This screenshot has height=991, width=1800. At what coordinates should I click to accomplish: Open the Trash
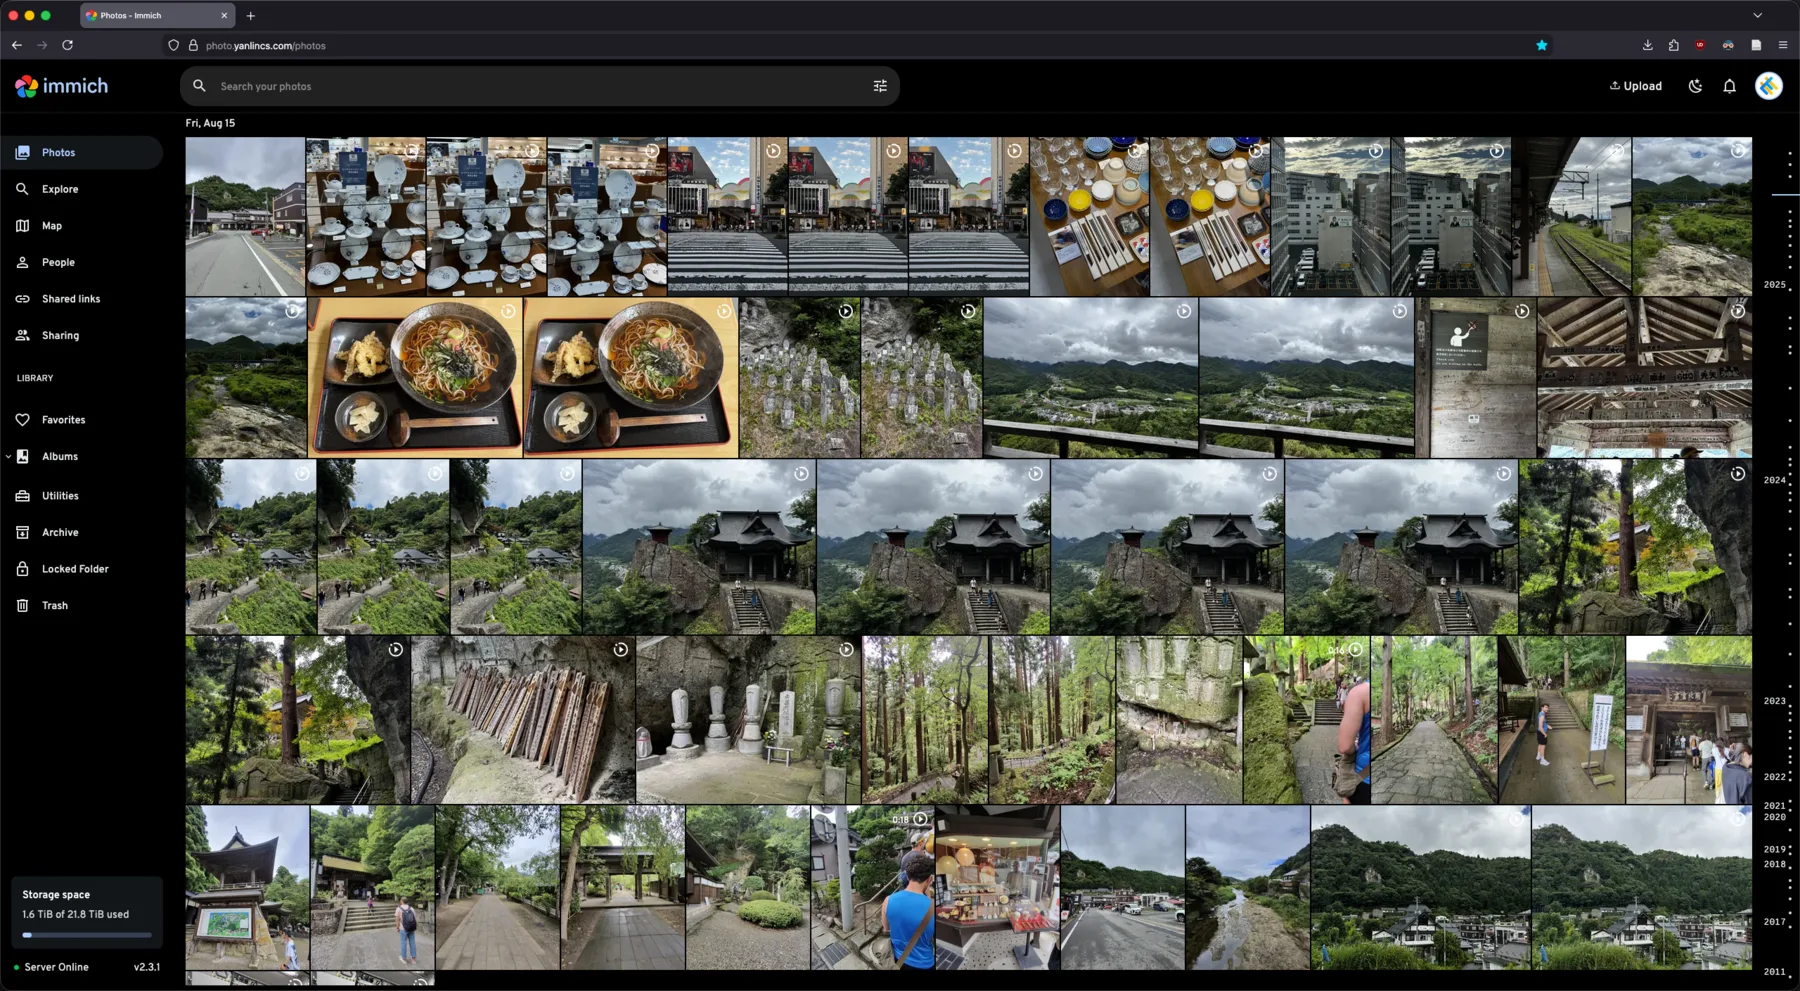tap(55, 606)
